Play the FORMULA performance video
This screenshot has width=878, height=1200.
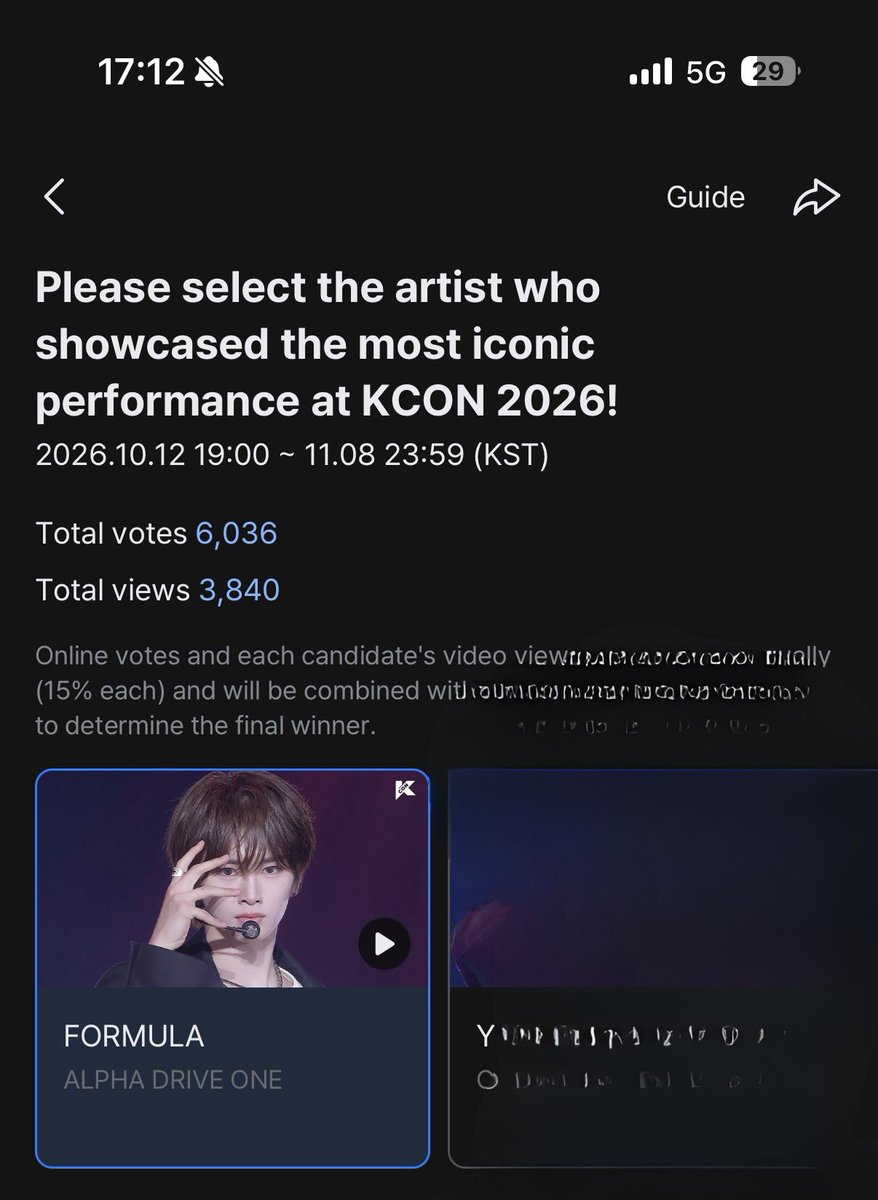coord(384,943)
